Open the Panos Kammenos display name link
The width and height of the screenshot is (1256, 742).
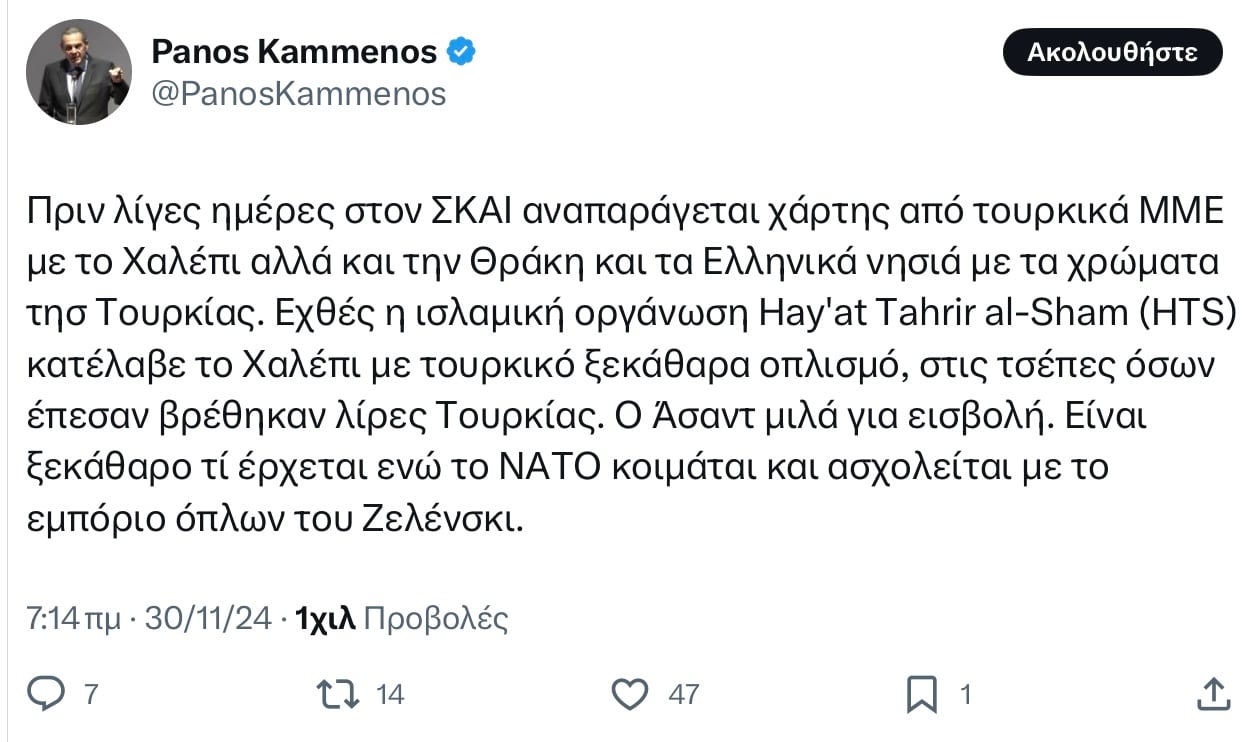[x=294, y=51]
